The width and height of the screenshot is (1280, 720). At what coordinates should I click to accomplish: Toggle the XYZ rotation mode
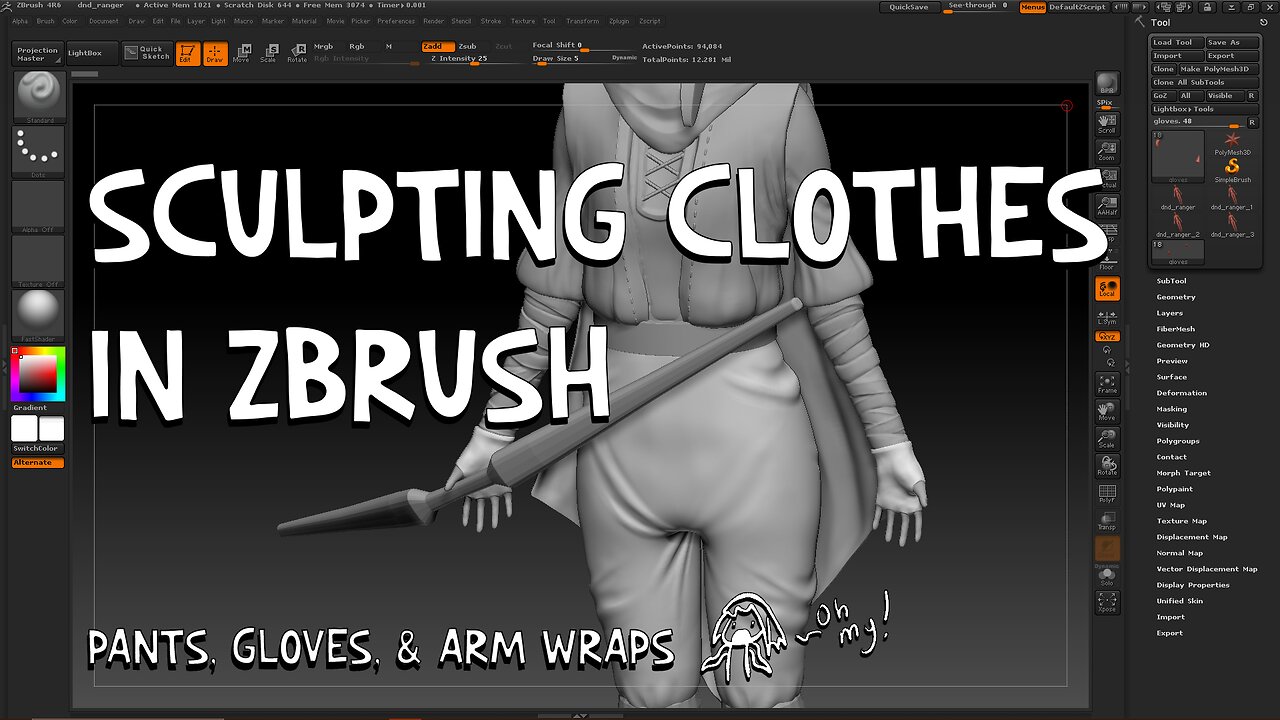click(x=1107, y=337)
